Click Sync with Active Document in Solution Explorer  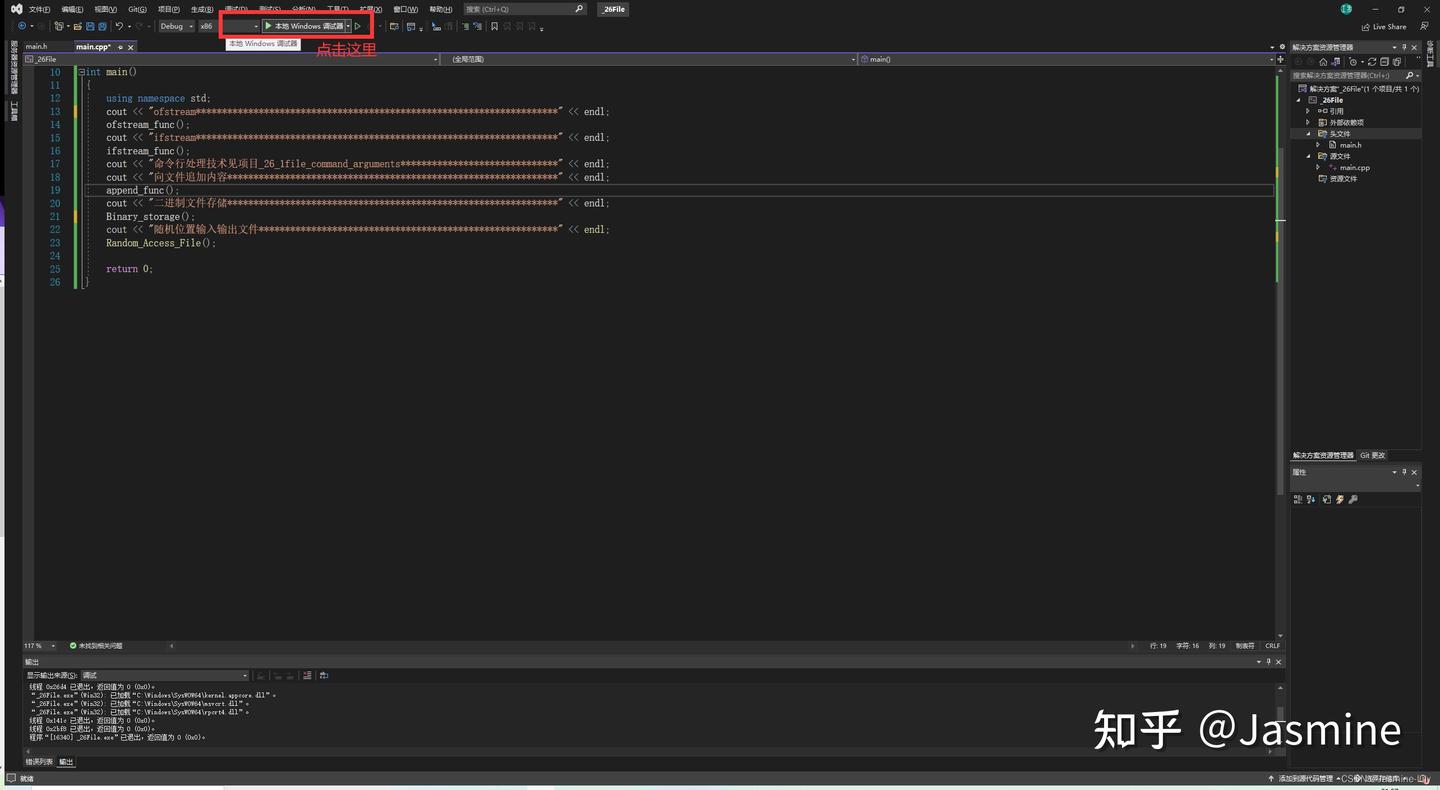pos(1336,61)
